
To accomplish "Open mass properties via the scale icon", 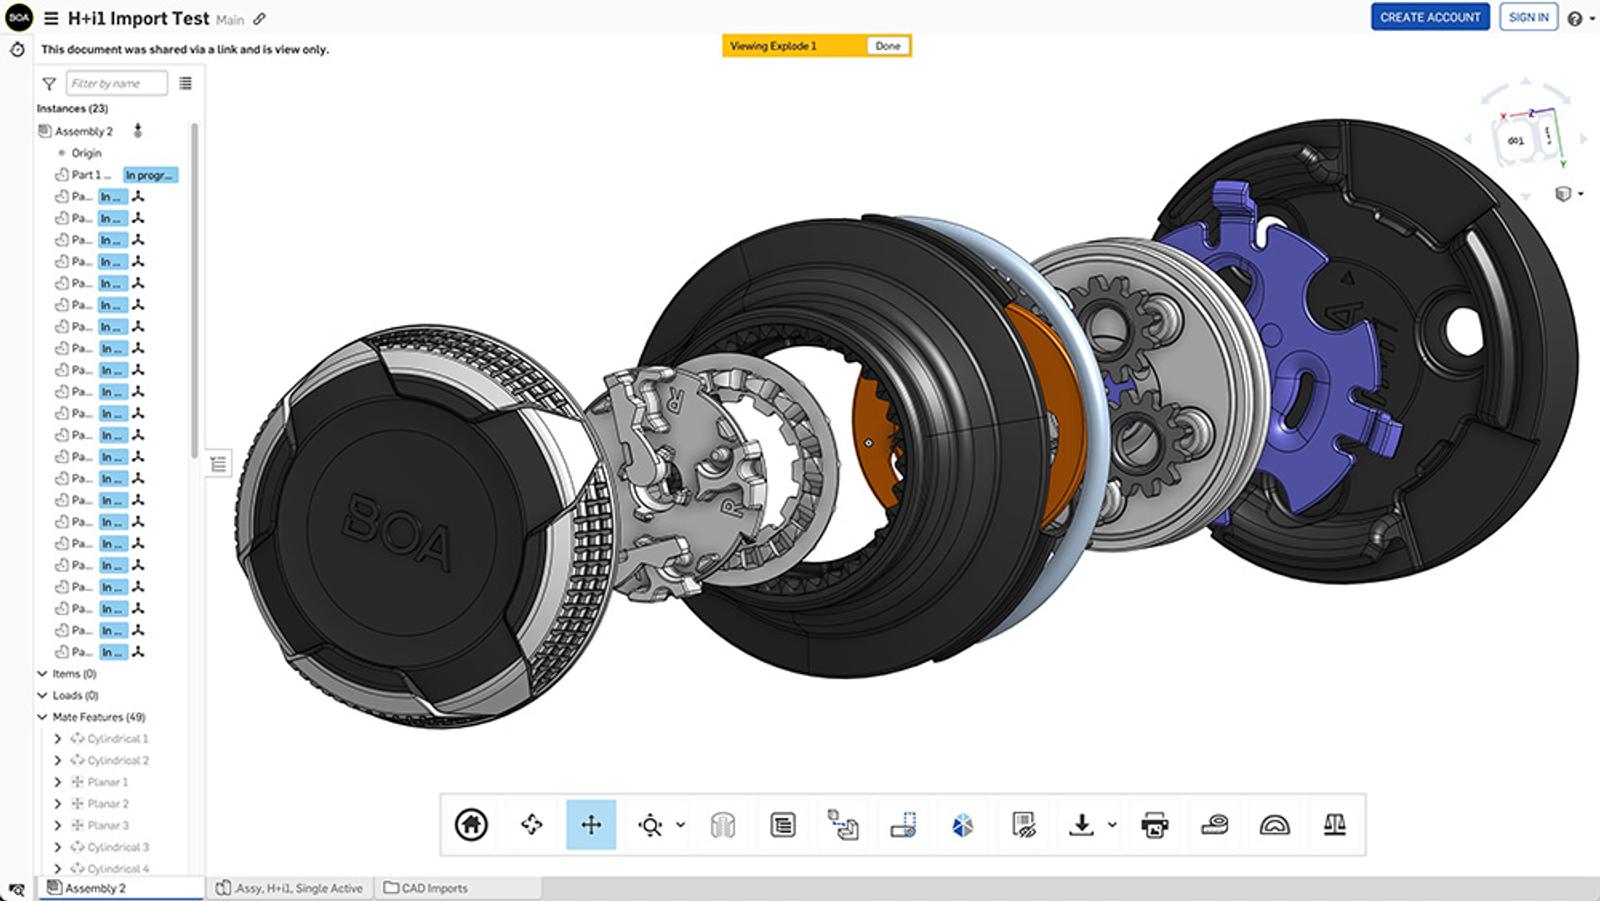I will 1334,825.
